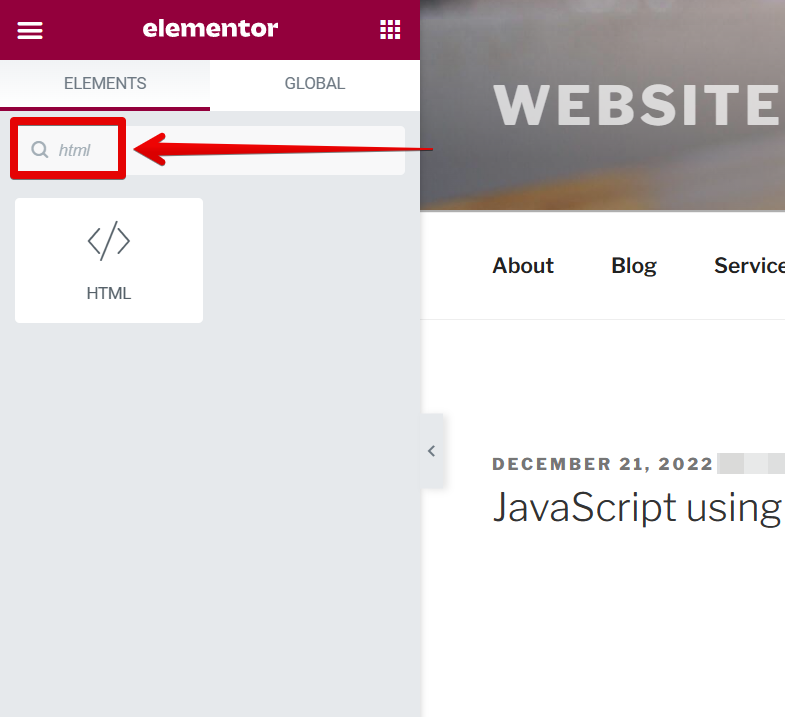Screen dimensions: 785x717
Task: Click the widgets grid icon in header
Action: [390, 30]
